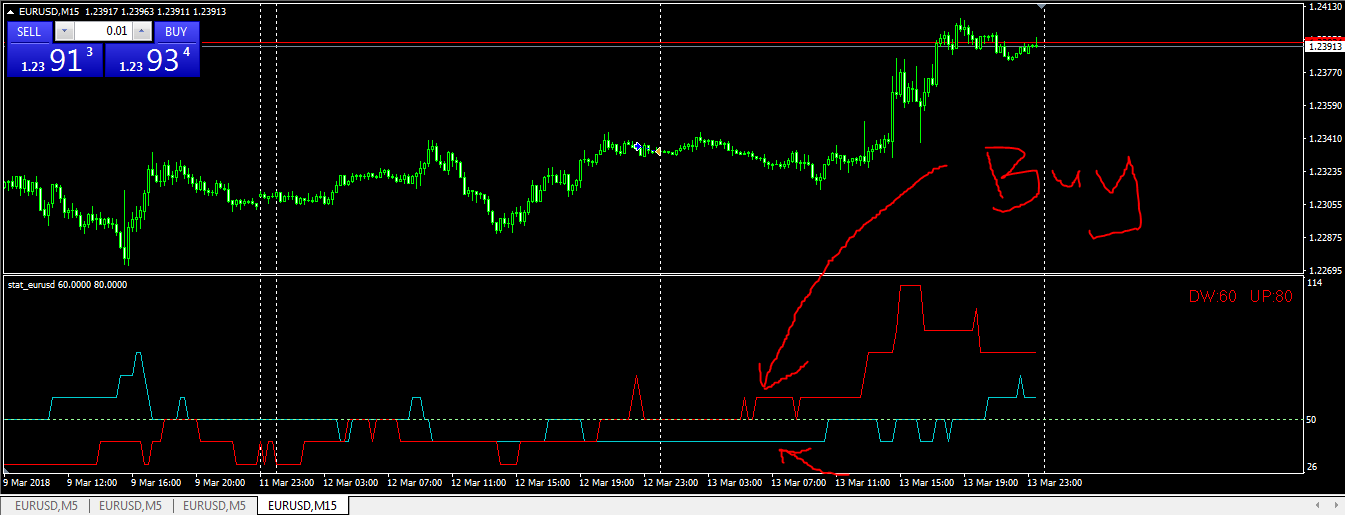This screenshot has height=515, width=1345.
Task: Click the left tab-scroll arrow
Action: coord(1317,506)
